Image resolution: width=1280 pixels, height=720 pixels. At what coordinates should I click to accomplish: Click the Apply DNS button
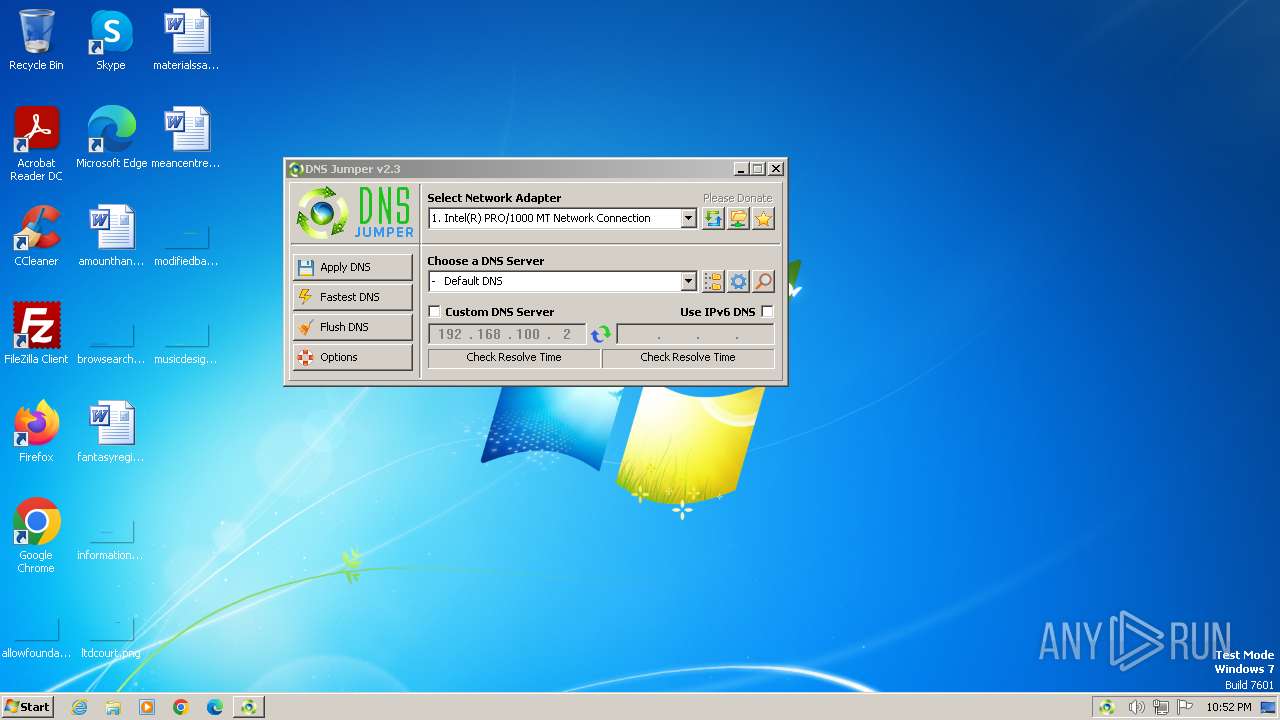point(352,267)
